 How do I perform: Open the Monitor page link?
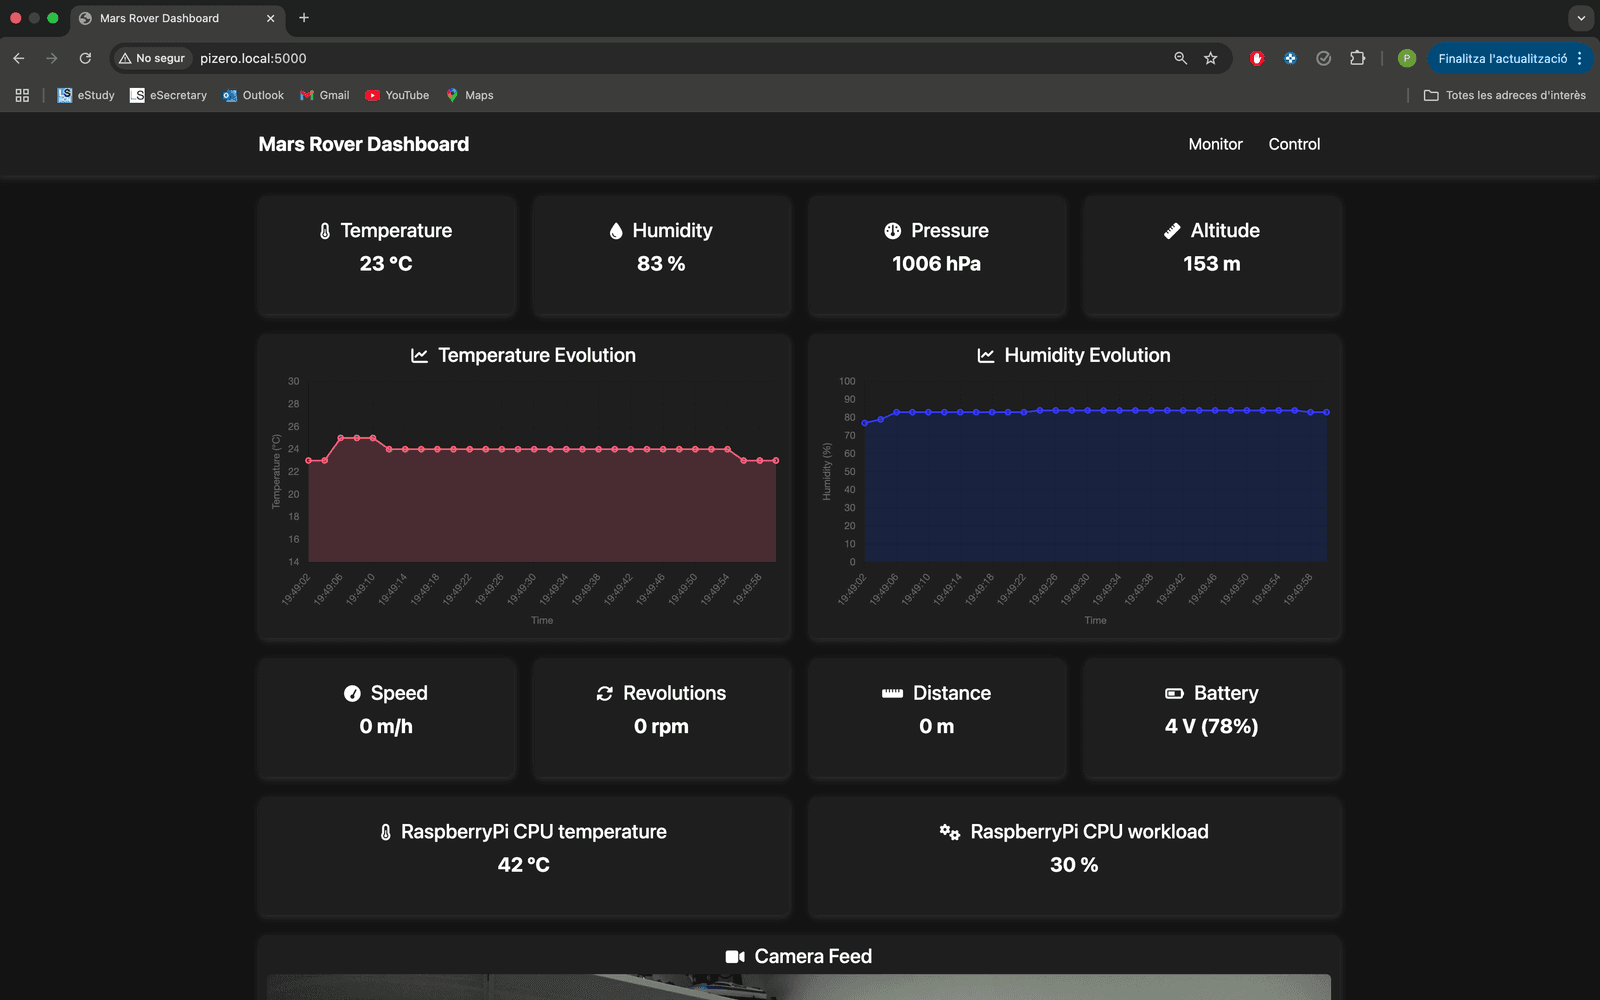click(x=1215, y=144)
